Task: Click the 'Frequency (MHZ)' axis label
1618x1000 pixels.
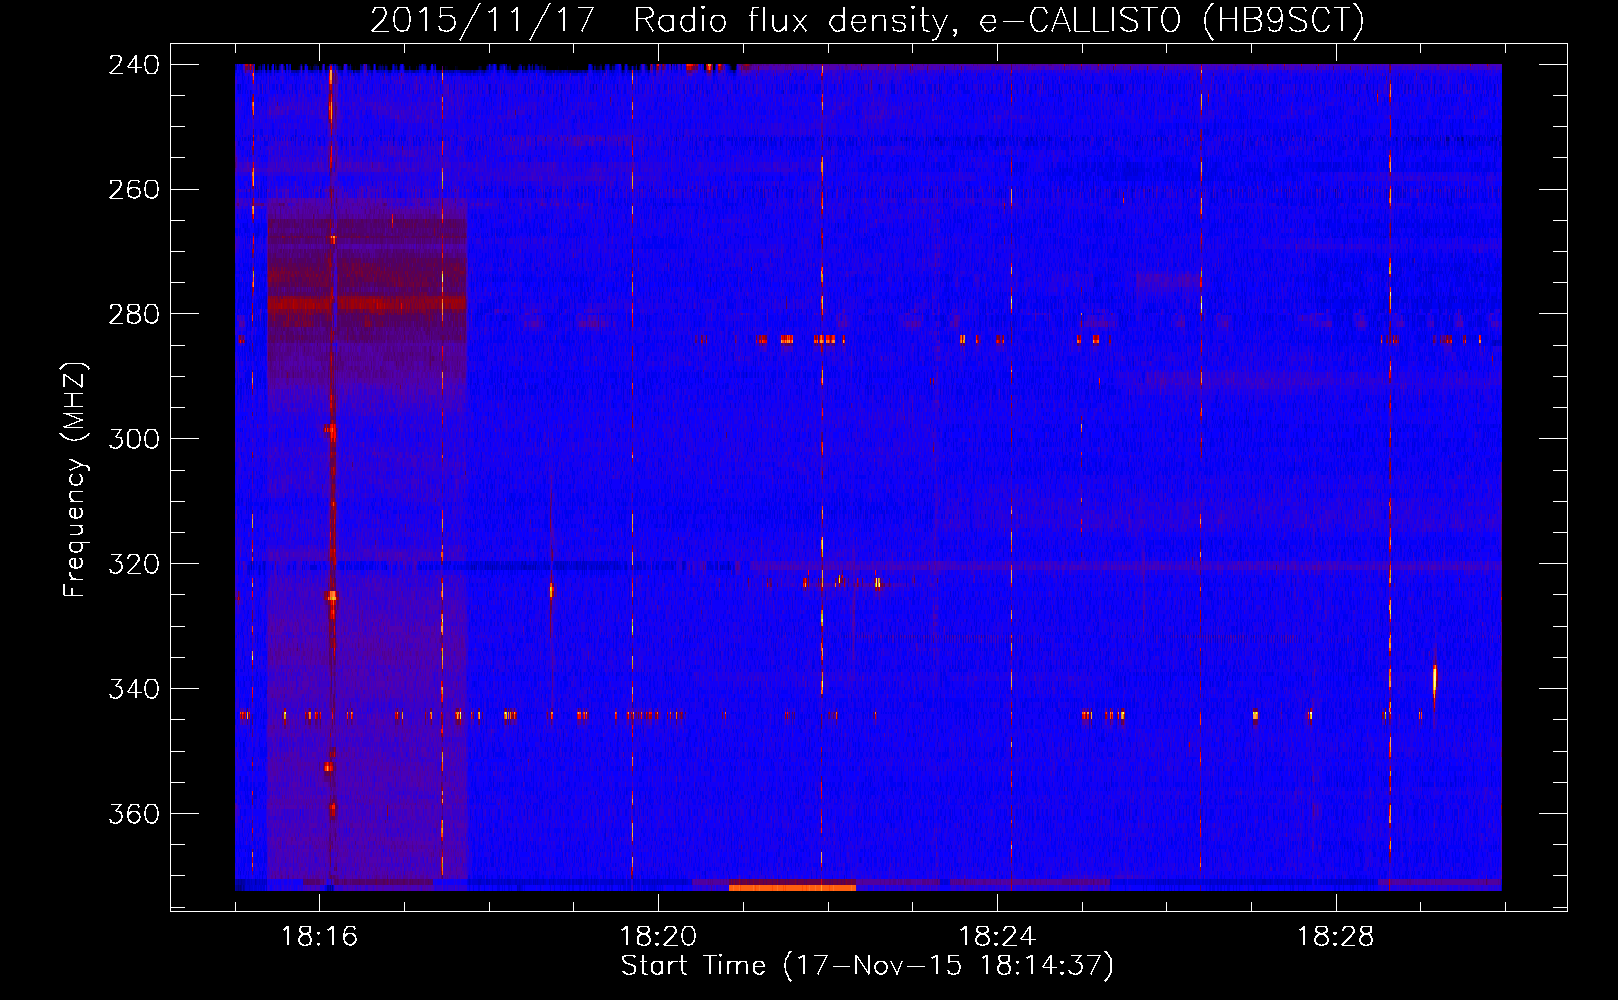Action: pyautogui.click(x=75, y=479)
